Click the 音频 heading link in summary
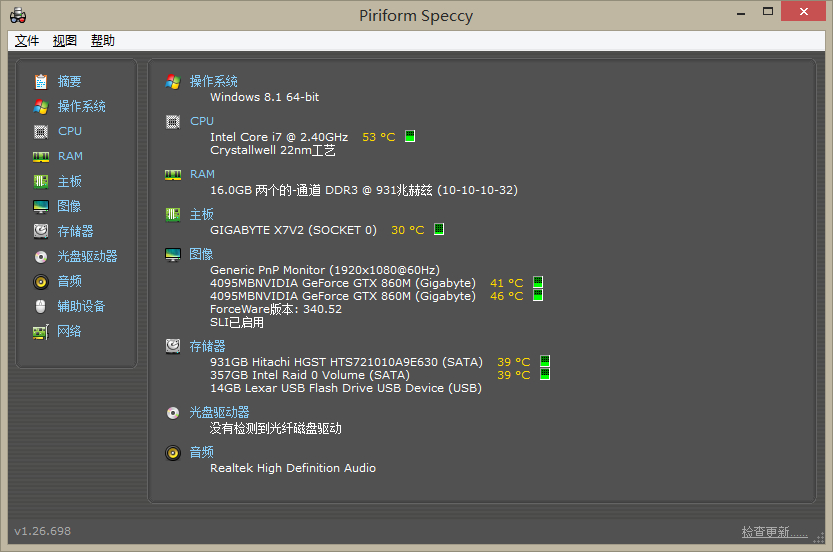 [x=202, y=452]
